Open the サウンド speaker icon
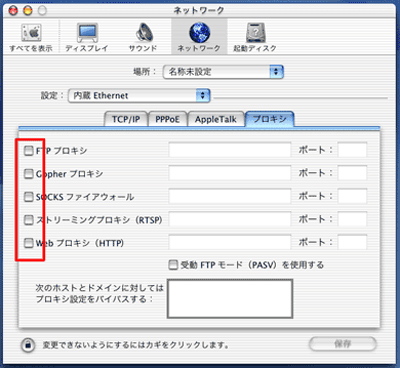Image resolution: width=400 pixels, height=368 pixels. tap(144, 32)
